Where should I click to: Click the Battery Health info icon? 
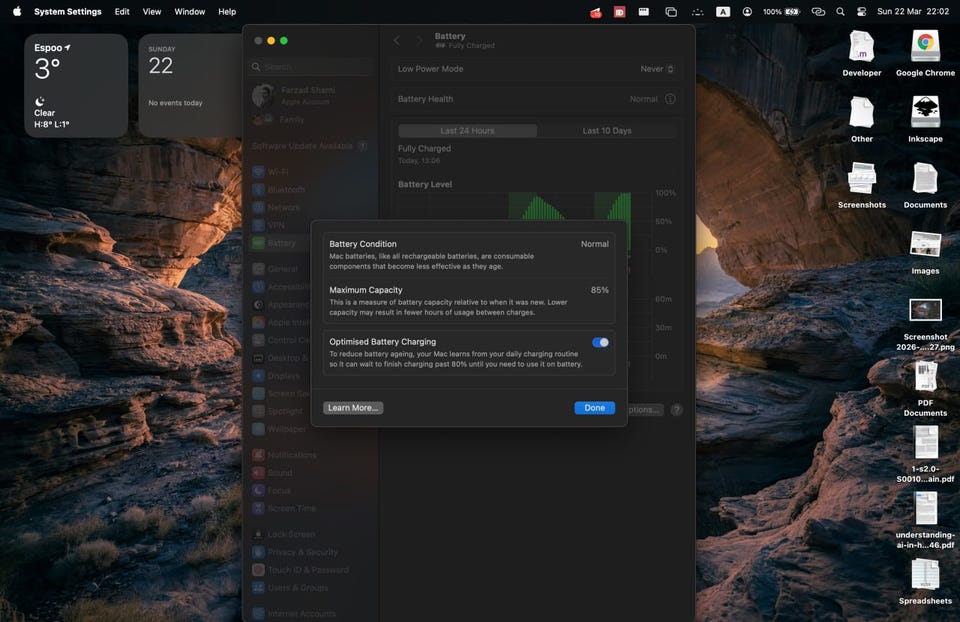pos(670,99)
